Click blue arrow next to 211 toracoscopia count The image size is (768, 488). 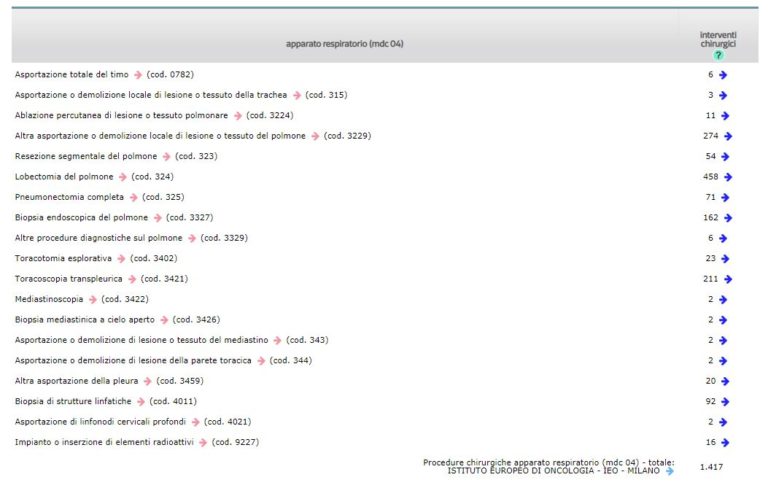[728, 279]
